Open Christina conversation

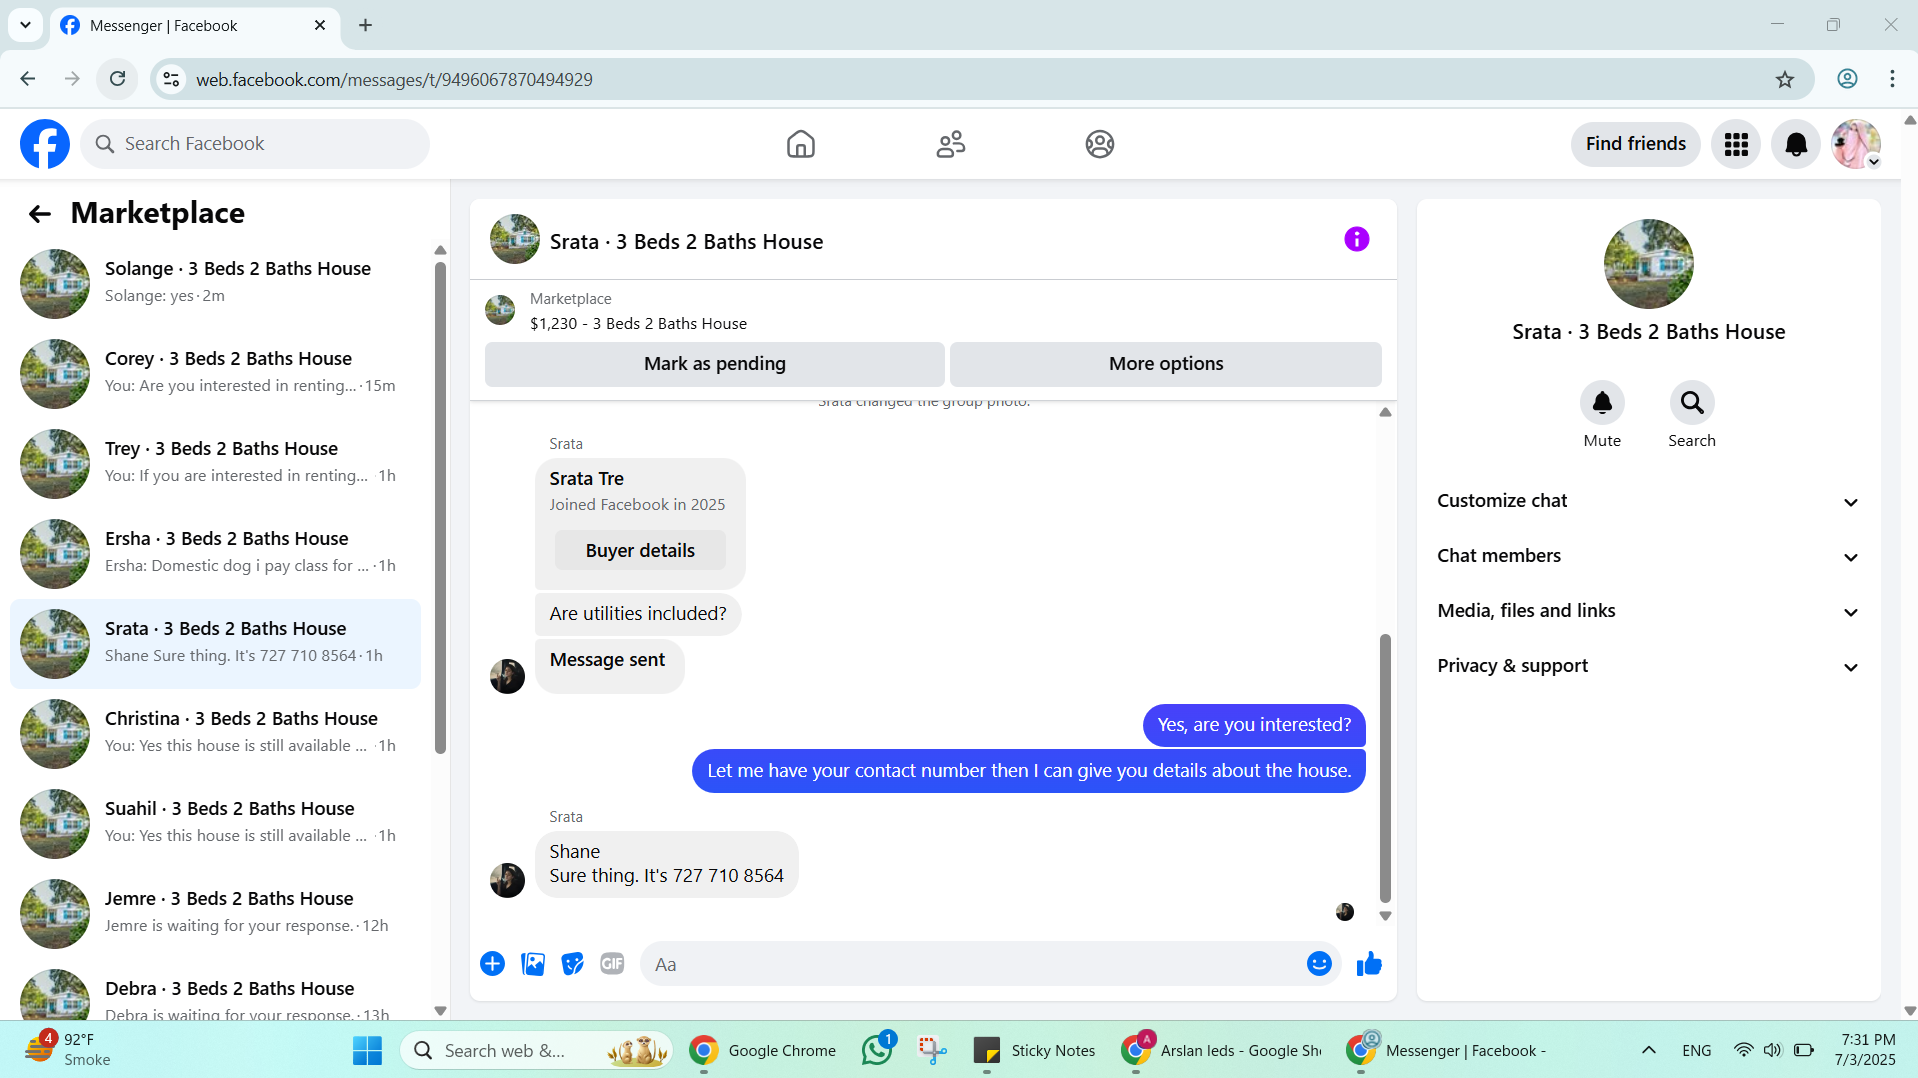[215, 733]
